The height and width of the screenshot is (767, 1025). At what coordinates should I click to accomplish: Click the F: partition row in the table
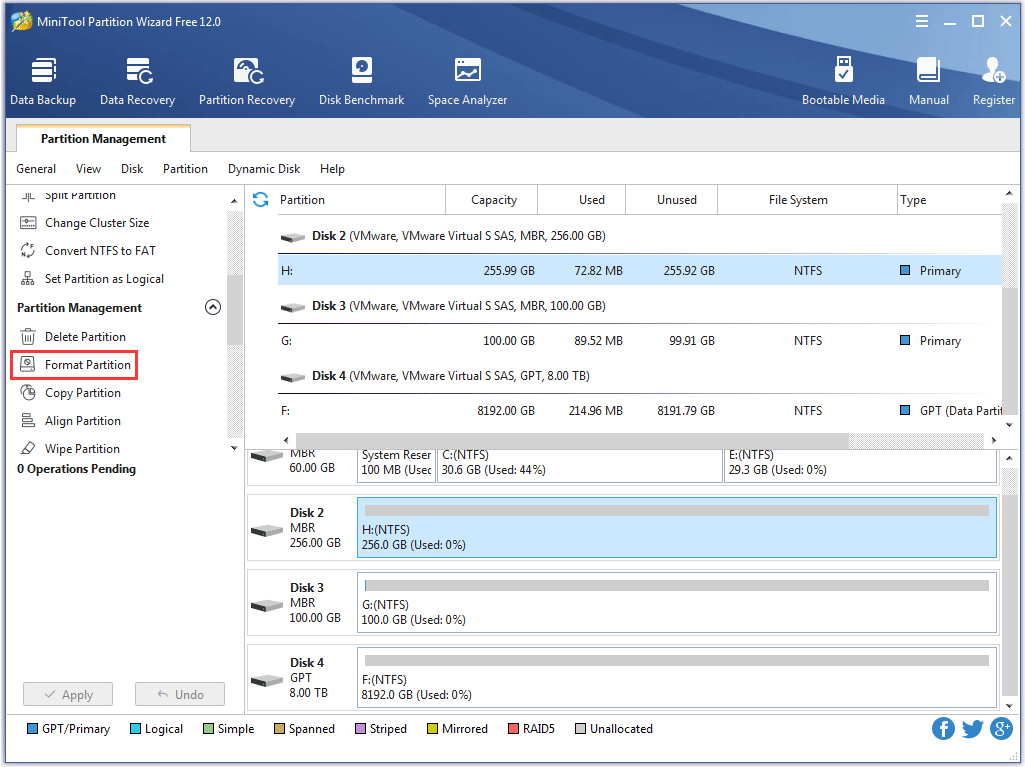click(x=639, y=410)
